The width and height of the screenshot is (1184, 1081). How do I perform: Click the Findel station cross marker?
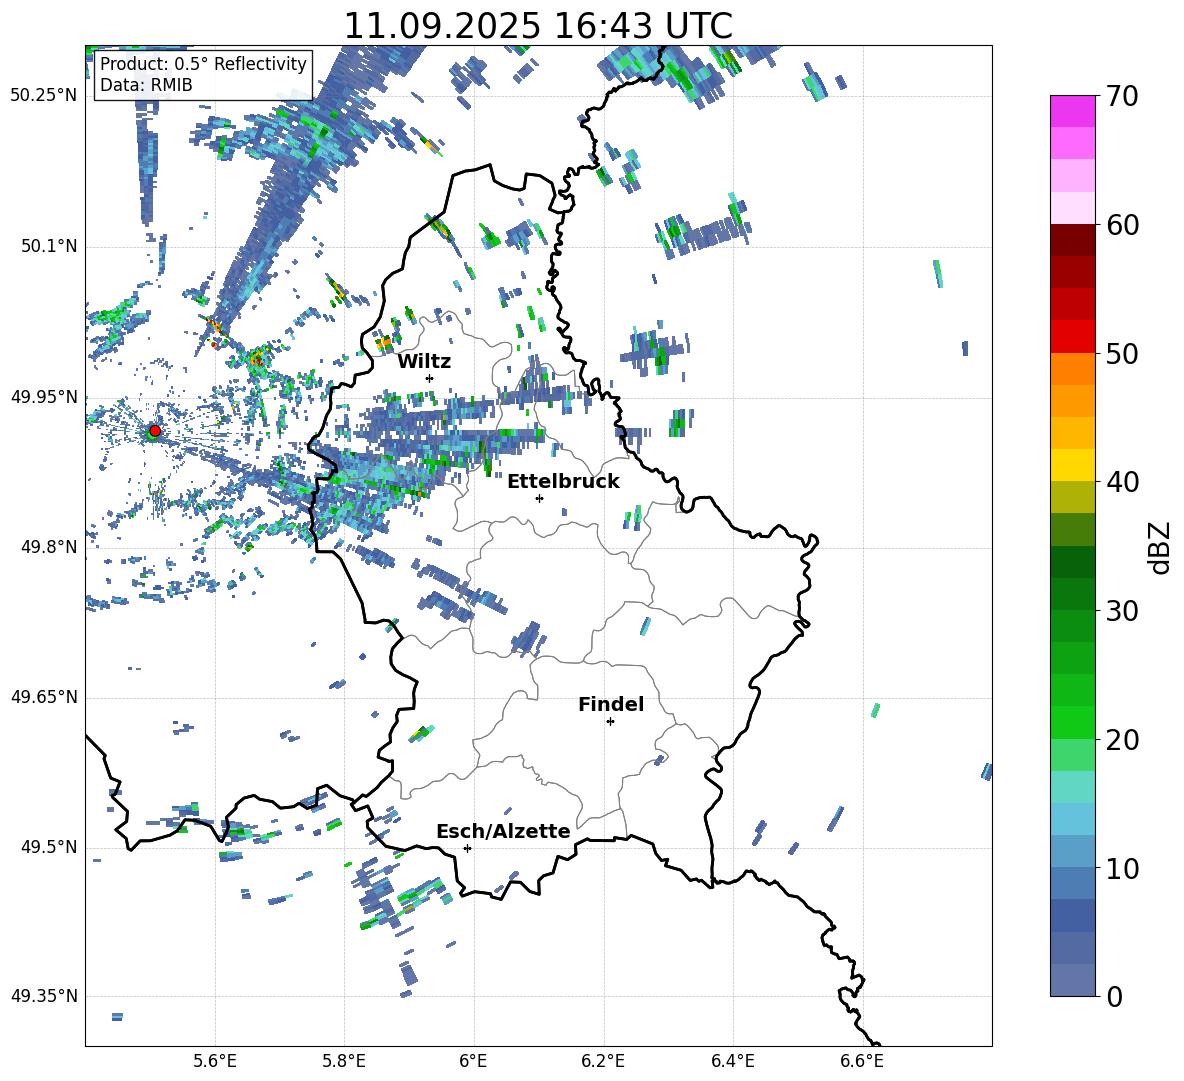click(x=610, y=722)
